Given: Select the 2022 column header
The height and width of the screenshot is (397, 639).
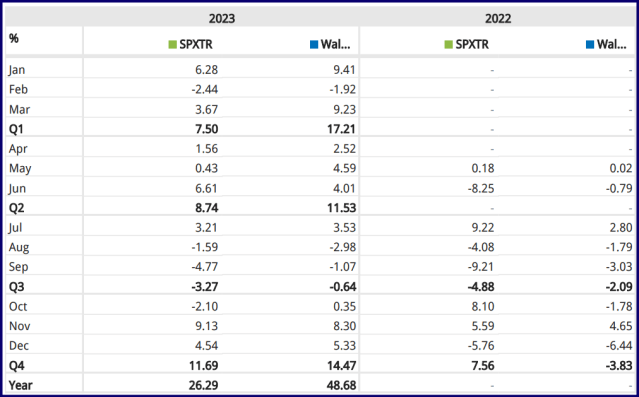Looking at the screenshot, I should click(498, 19).
